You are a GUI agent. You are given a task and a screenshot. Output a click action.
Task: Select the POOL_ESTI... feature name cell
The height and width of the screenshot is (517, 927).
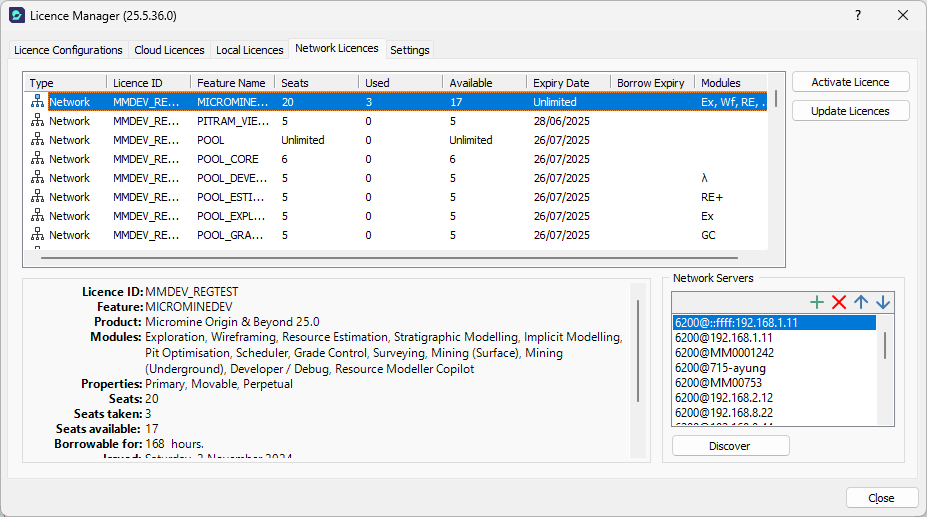[233, 196]
